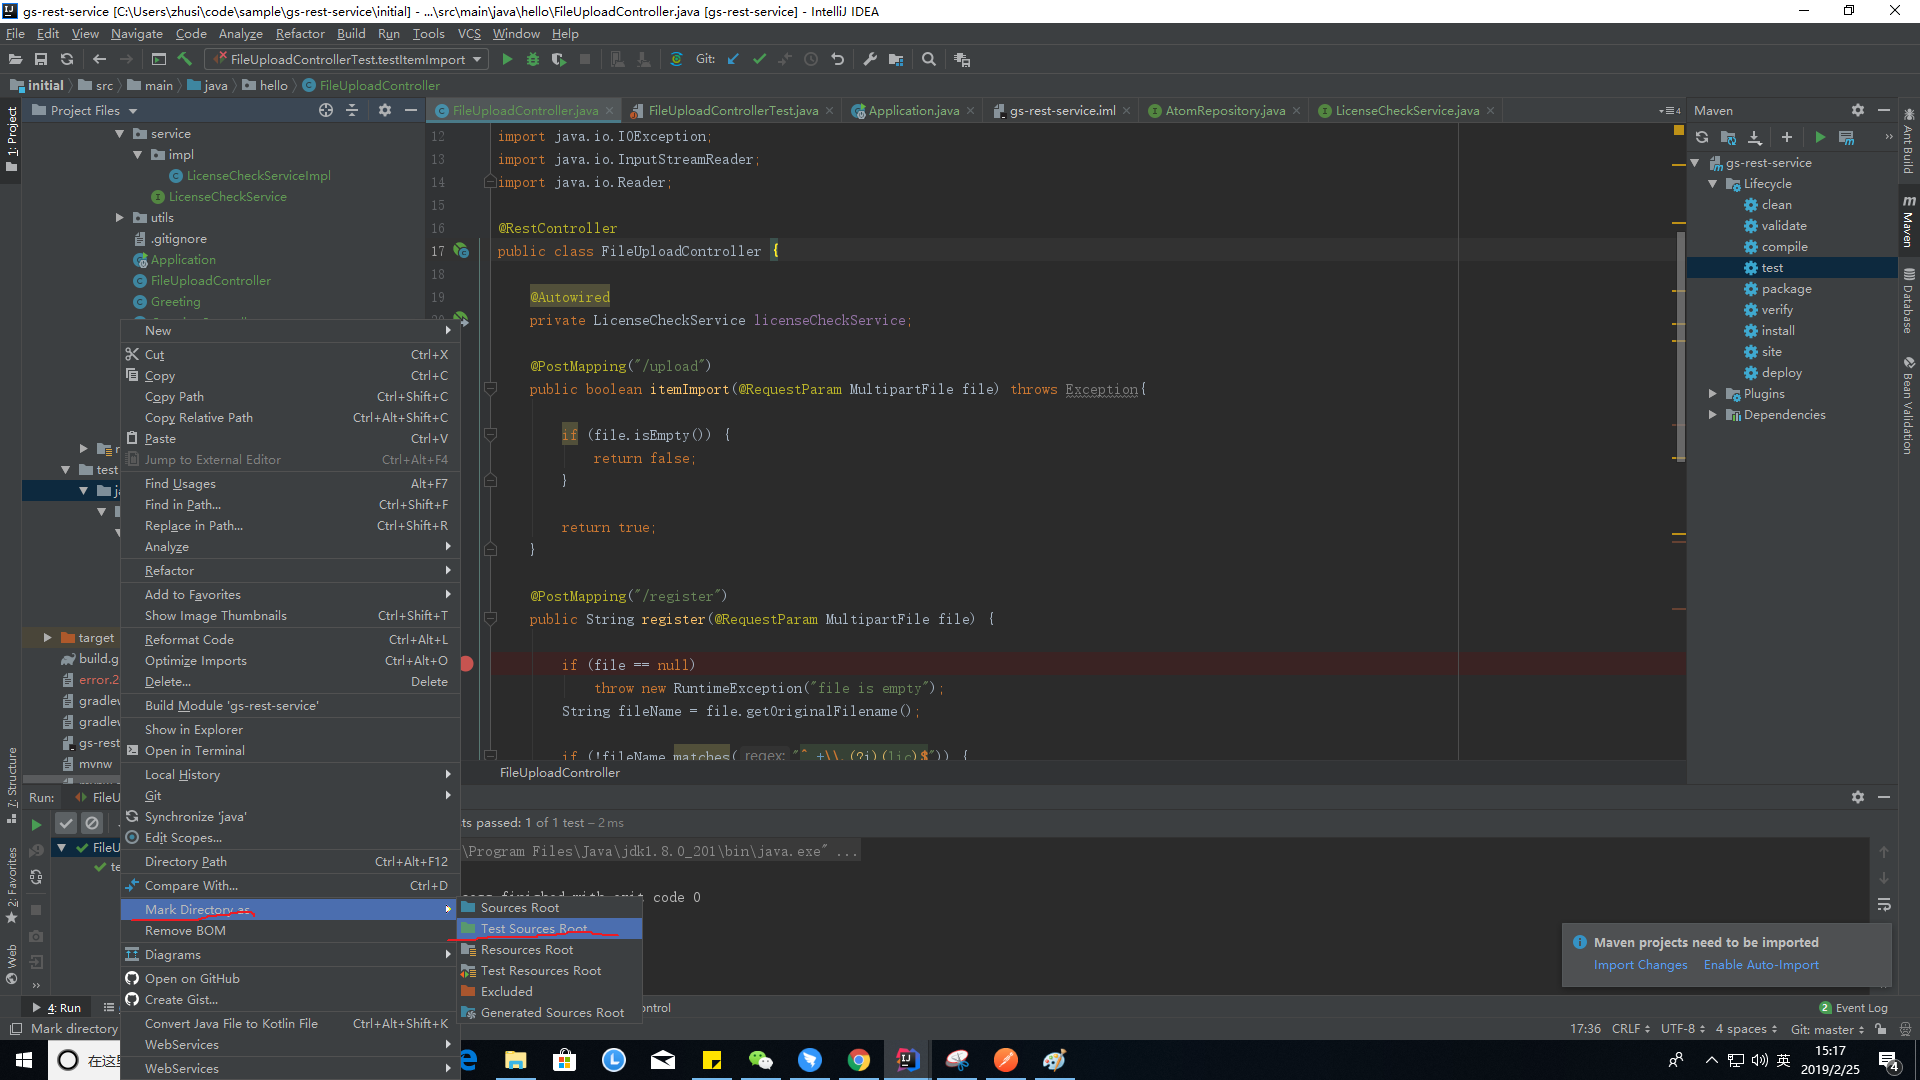
Task: Close the LicenseCheckService.java tab
Action: click(x=1490, y=110)
